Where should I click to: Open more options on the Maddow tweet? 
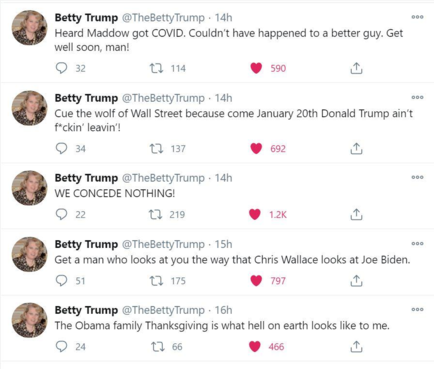[x=417, y=17]
